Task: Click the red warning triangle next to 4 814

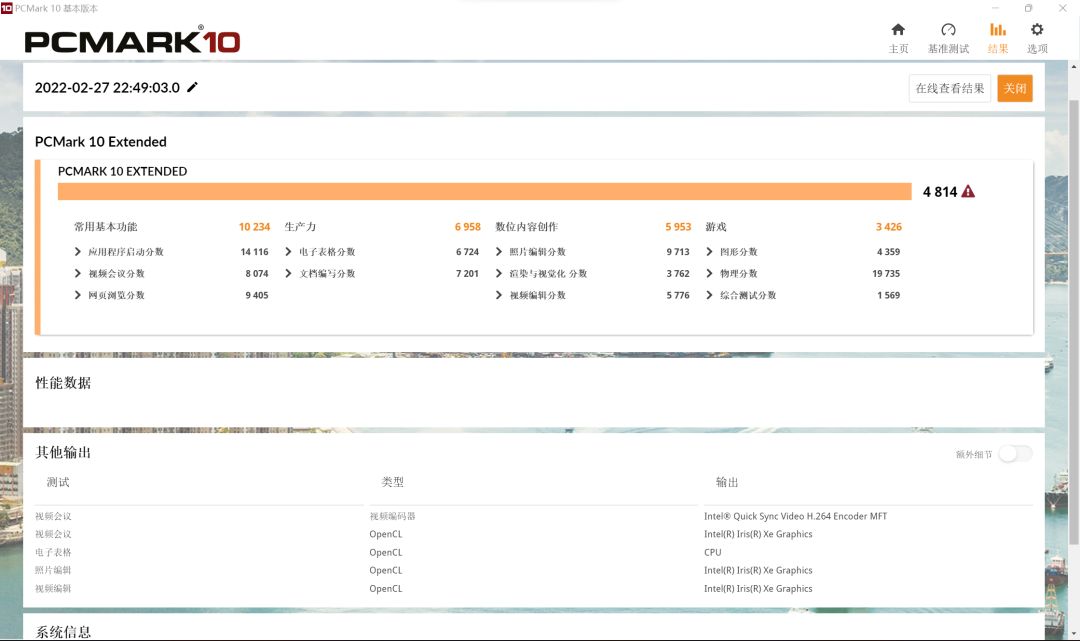Action: point(968,191)
